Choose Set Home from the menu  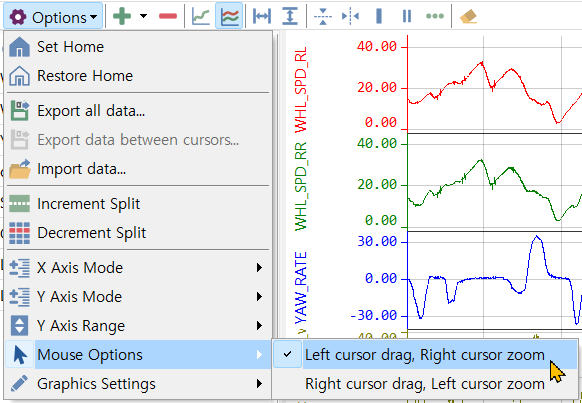click(x=138, y=47)
